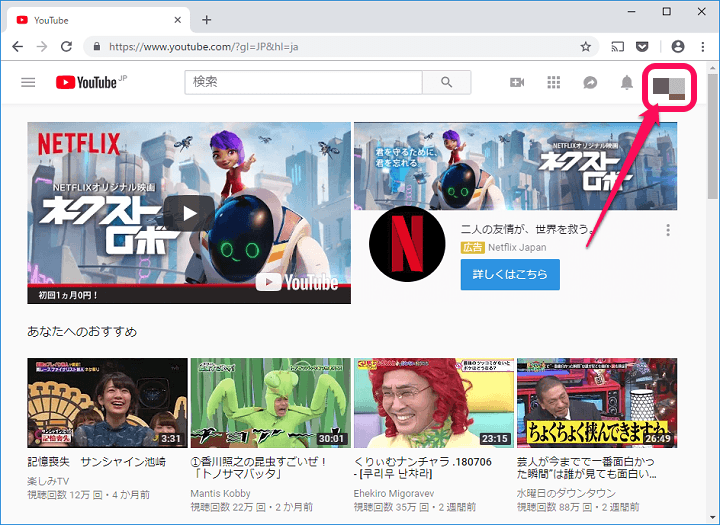Select the YouTube browser tab
The width and height of the screenshot is (720, 525).
(x=96, y=20)
